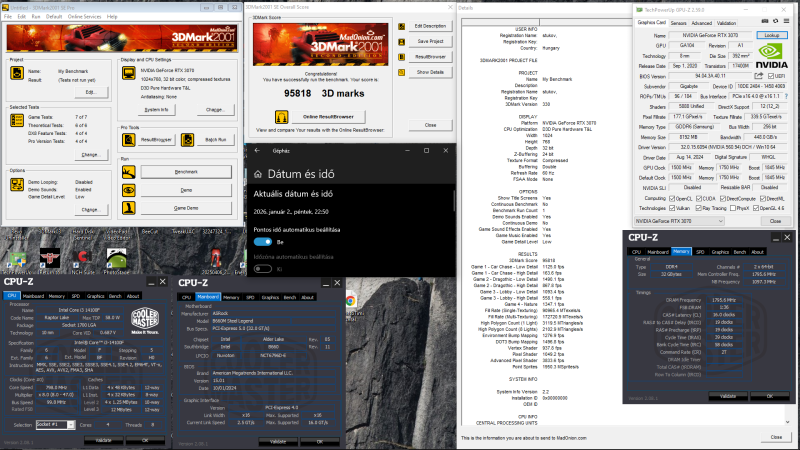
Task: Click the Online ResultBrowser headphones icon
Action: point(281,117)
